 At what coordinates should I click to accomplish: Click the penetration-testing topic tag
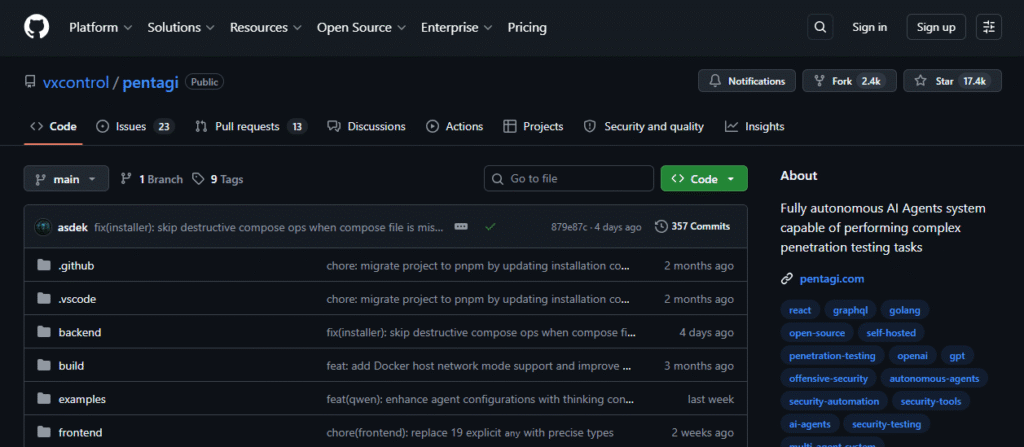click(x=832, y=356)
